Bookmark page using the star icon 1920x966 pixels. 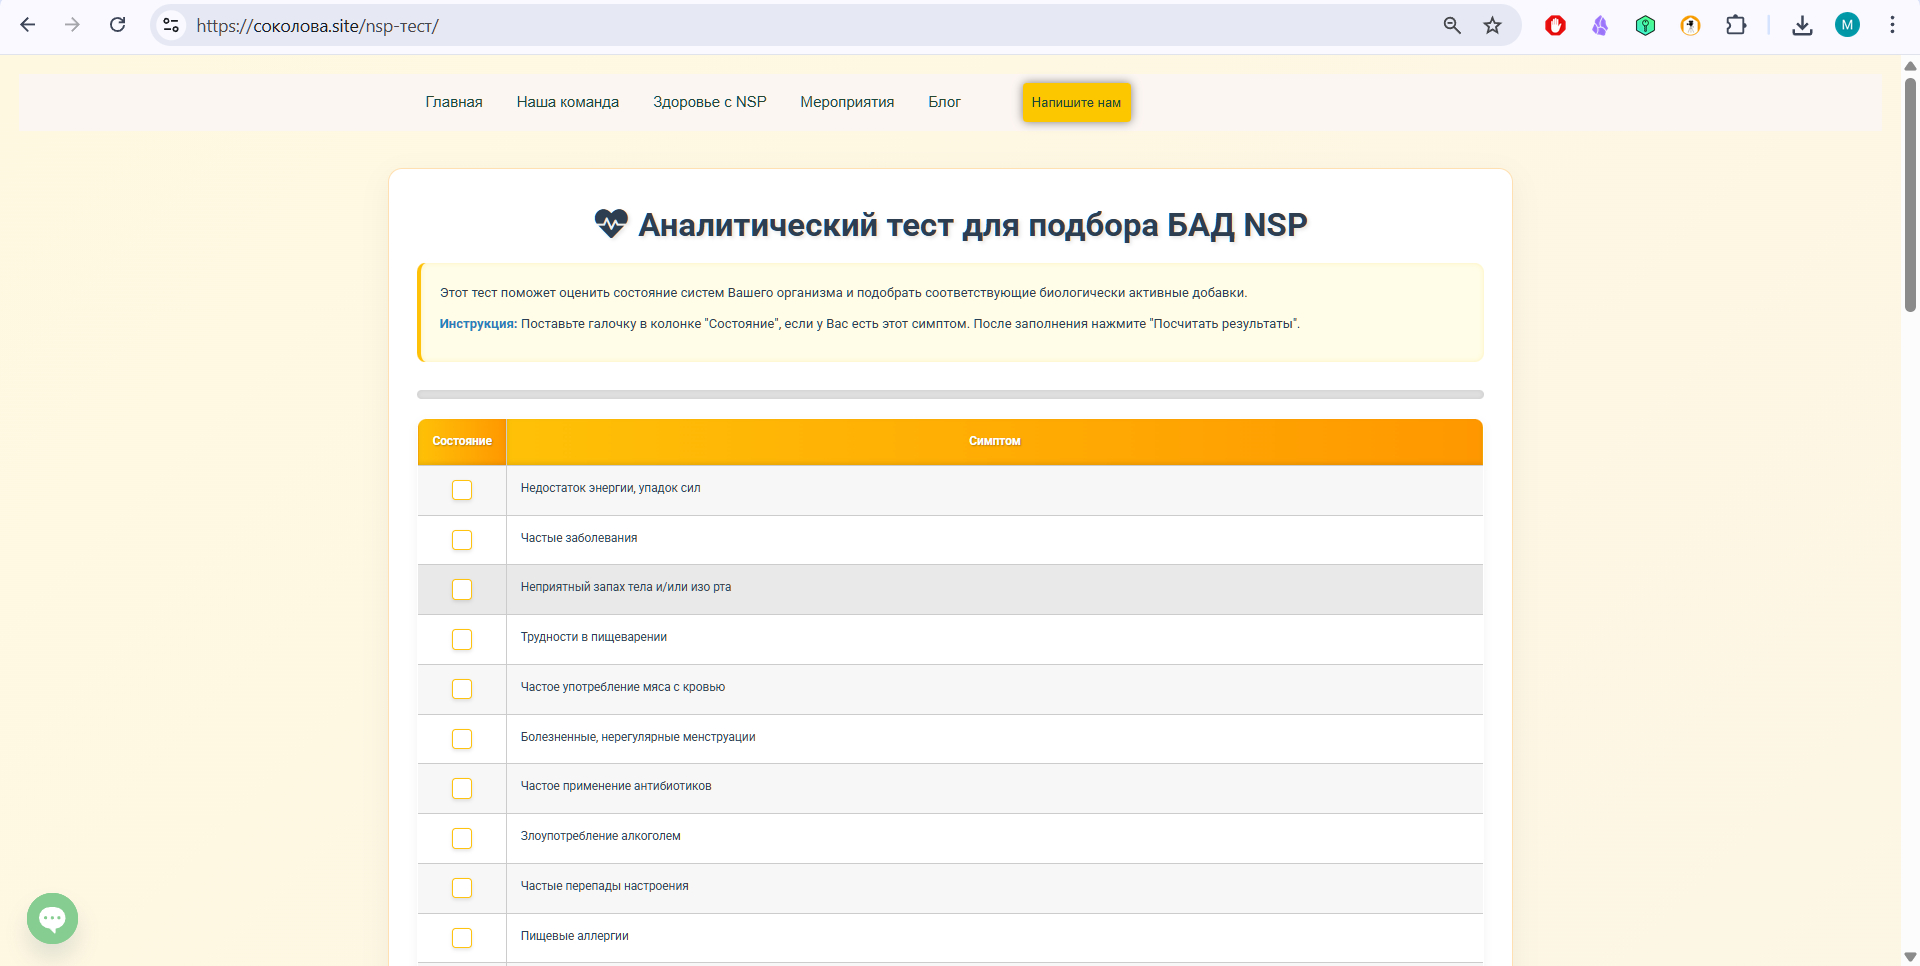click(x=1492, y=25)
